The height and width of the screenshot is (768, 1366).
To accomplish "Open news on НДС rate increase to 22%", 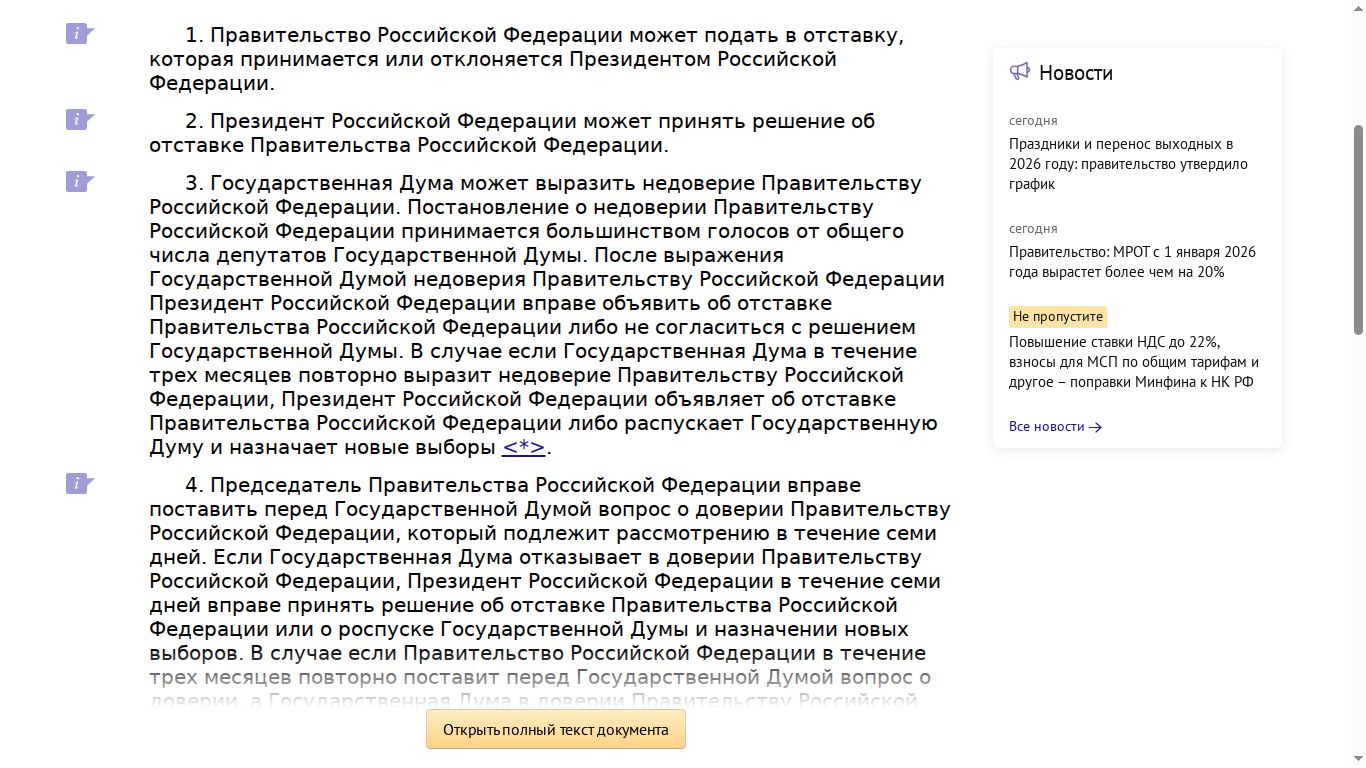I will [1133, 362].
